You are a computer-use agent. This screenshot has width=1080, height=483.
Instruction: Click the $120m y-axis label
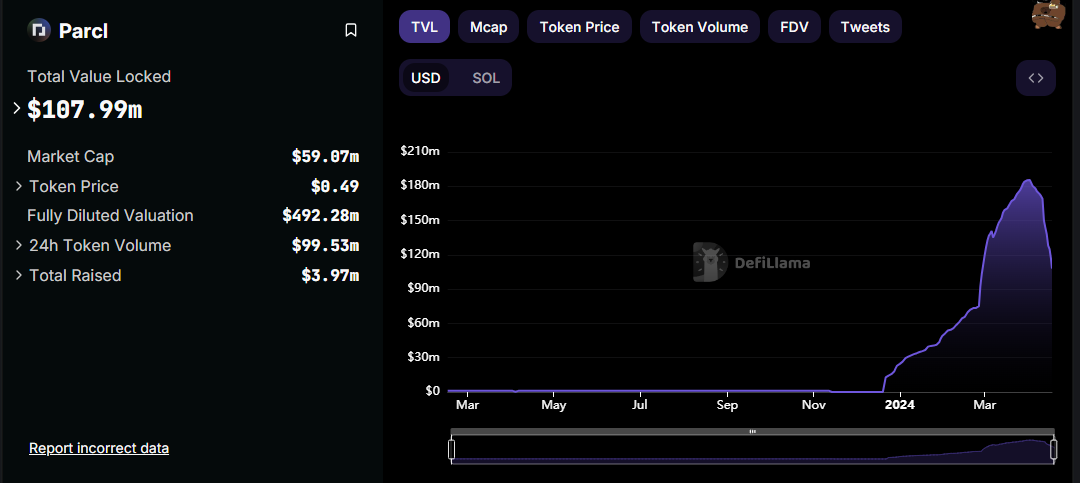click(419, 254)
